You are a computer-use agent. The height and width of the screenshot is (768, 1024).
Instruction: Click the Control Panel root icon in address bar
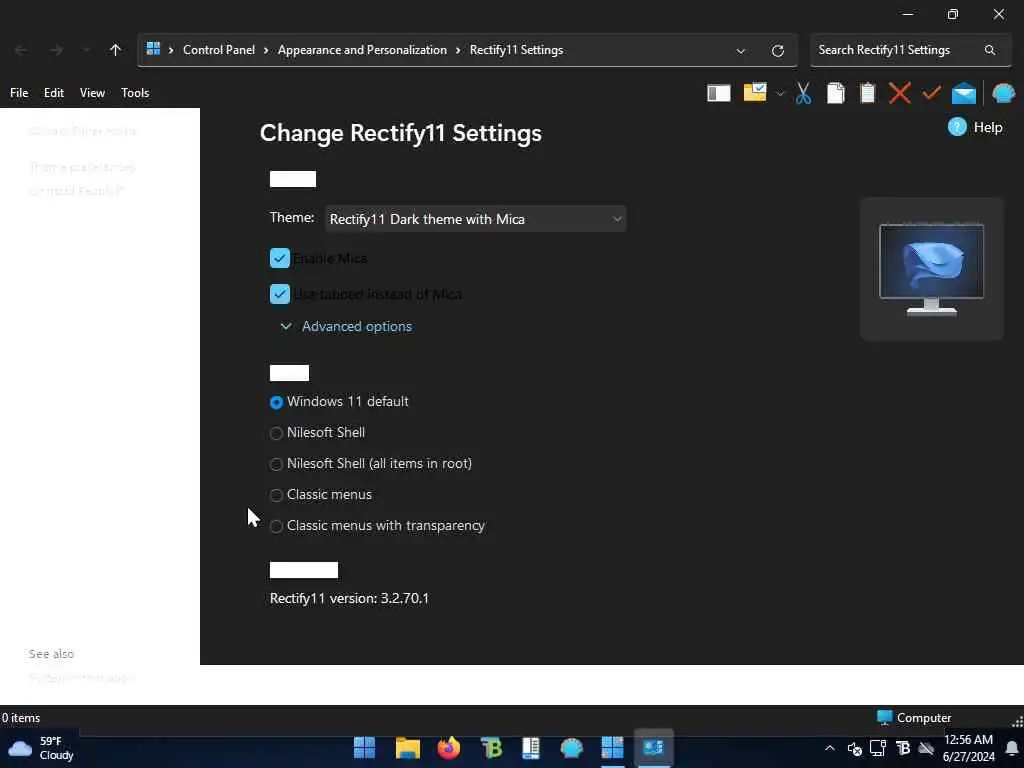click(153, 49)
